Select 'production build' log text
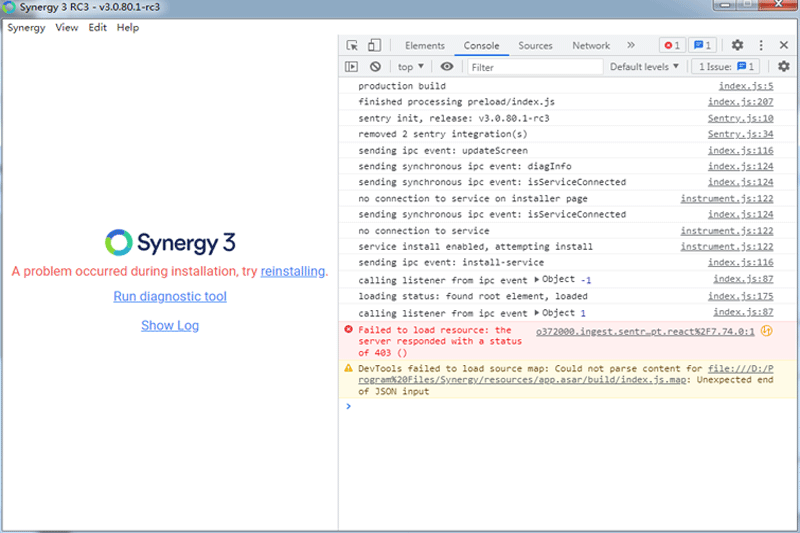The image size is (800, 533). (x=402, y=86)
